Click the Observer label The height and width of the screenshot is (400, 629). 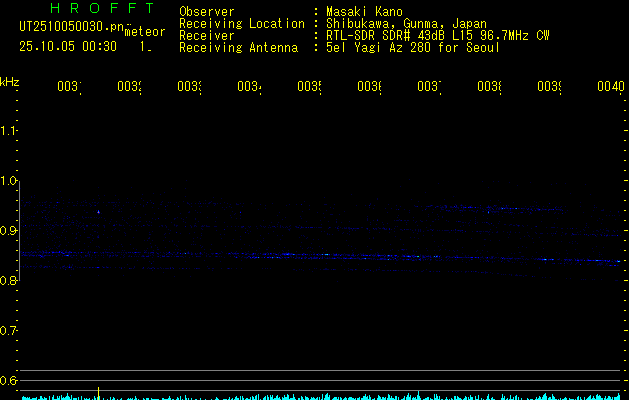207,12
